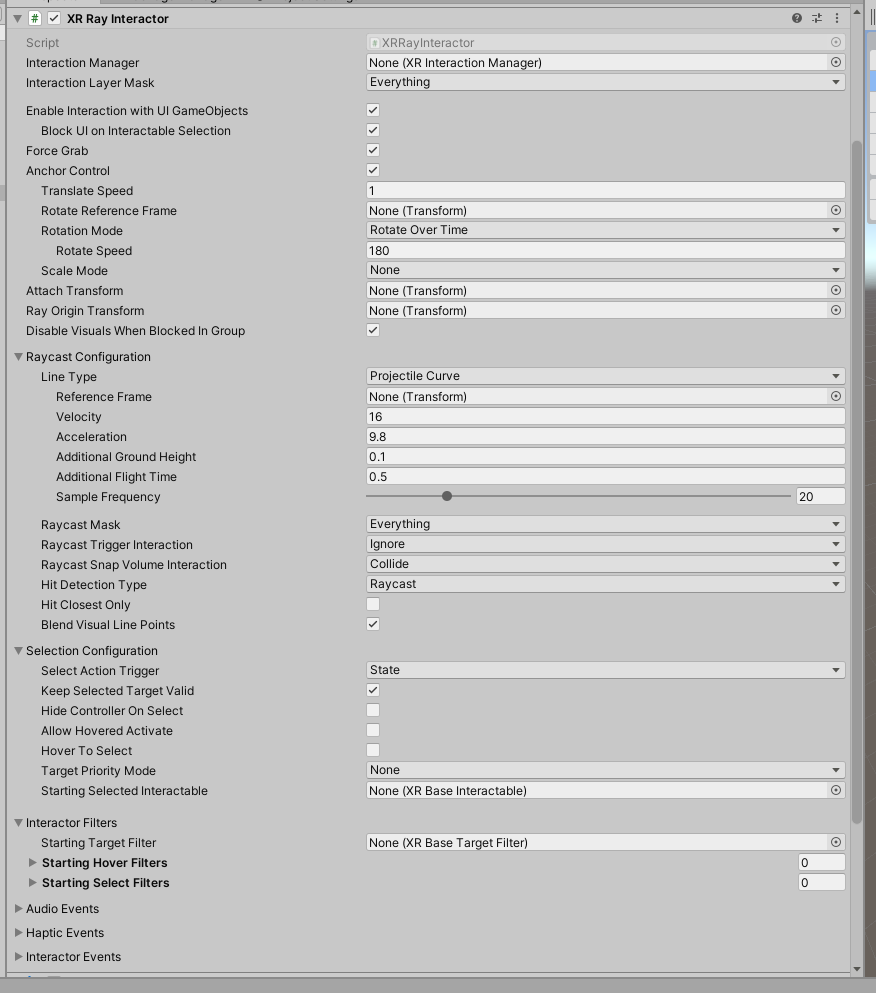Expand the Audio Events section

coord(17,908)
